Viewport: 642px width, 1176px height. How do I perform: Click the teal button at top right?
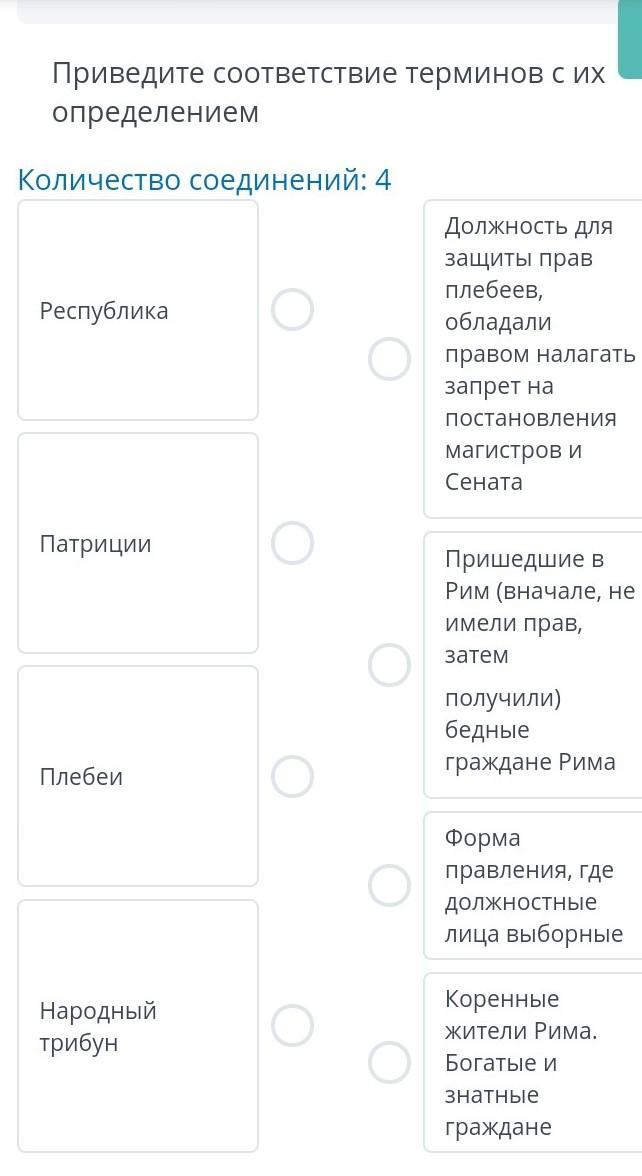click(630, 40)
